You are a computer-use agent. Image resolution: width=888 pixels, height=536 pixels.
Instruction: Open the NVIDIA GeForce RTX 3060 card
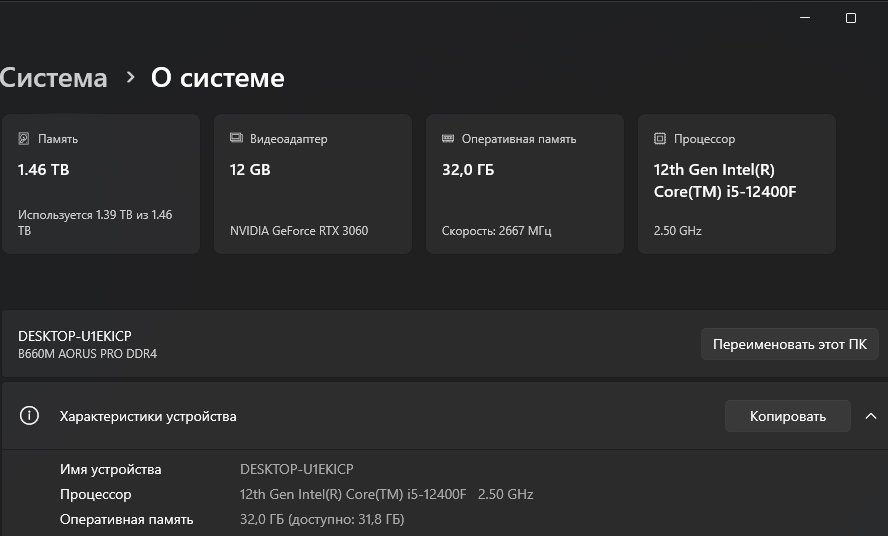(x=313, y=184)
